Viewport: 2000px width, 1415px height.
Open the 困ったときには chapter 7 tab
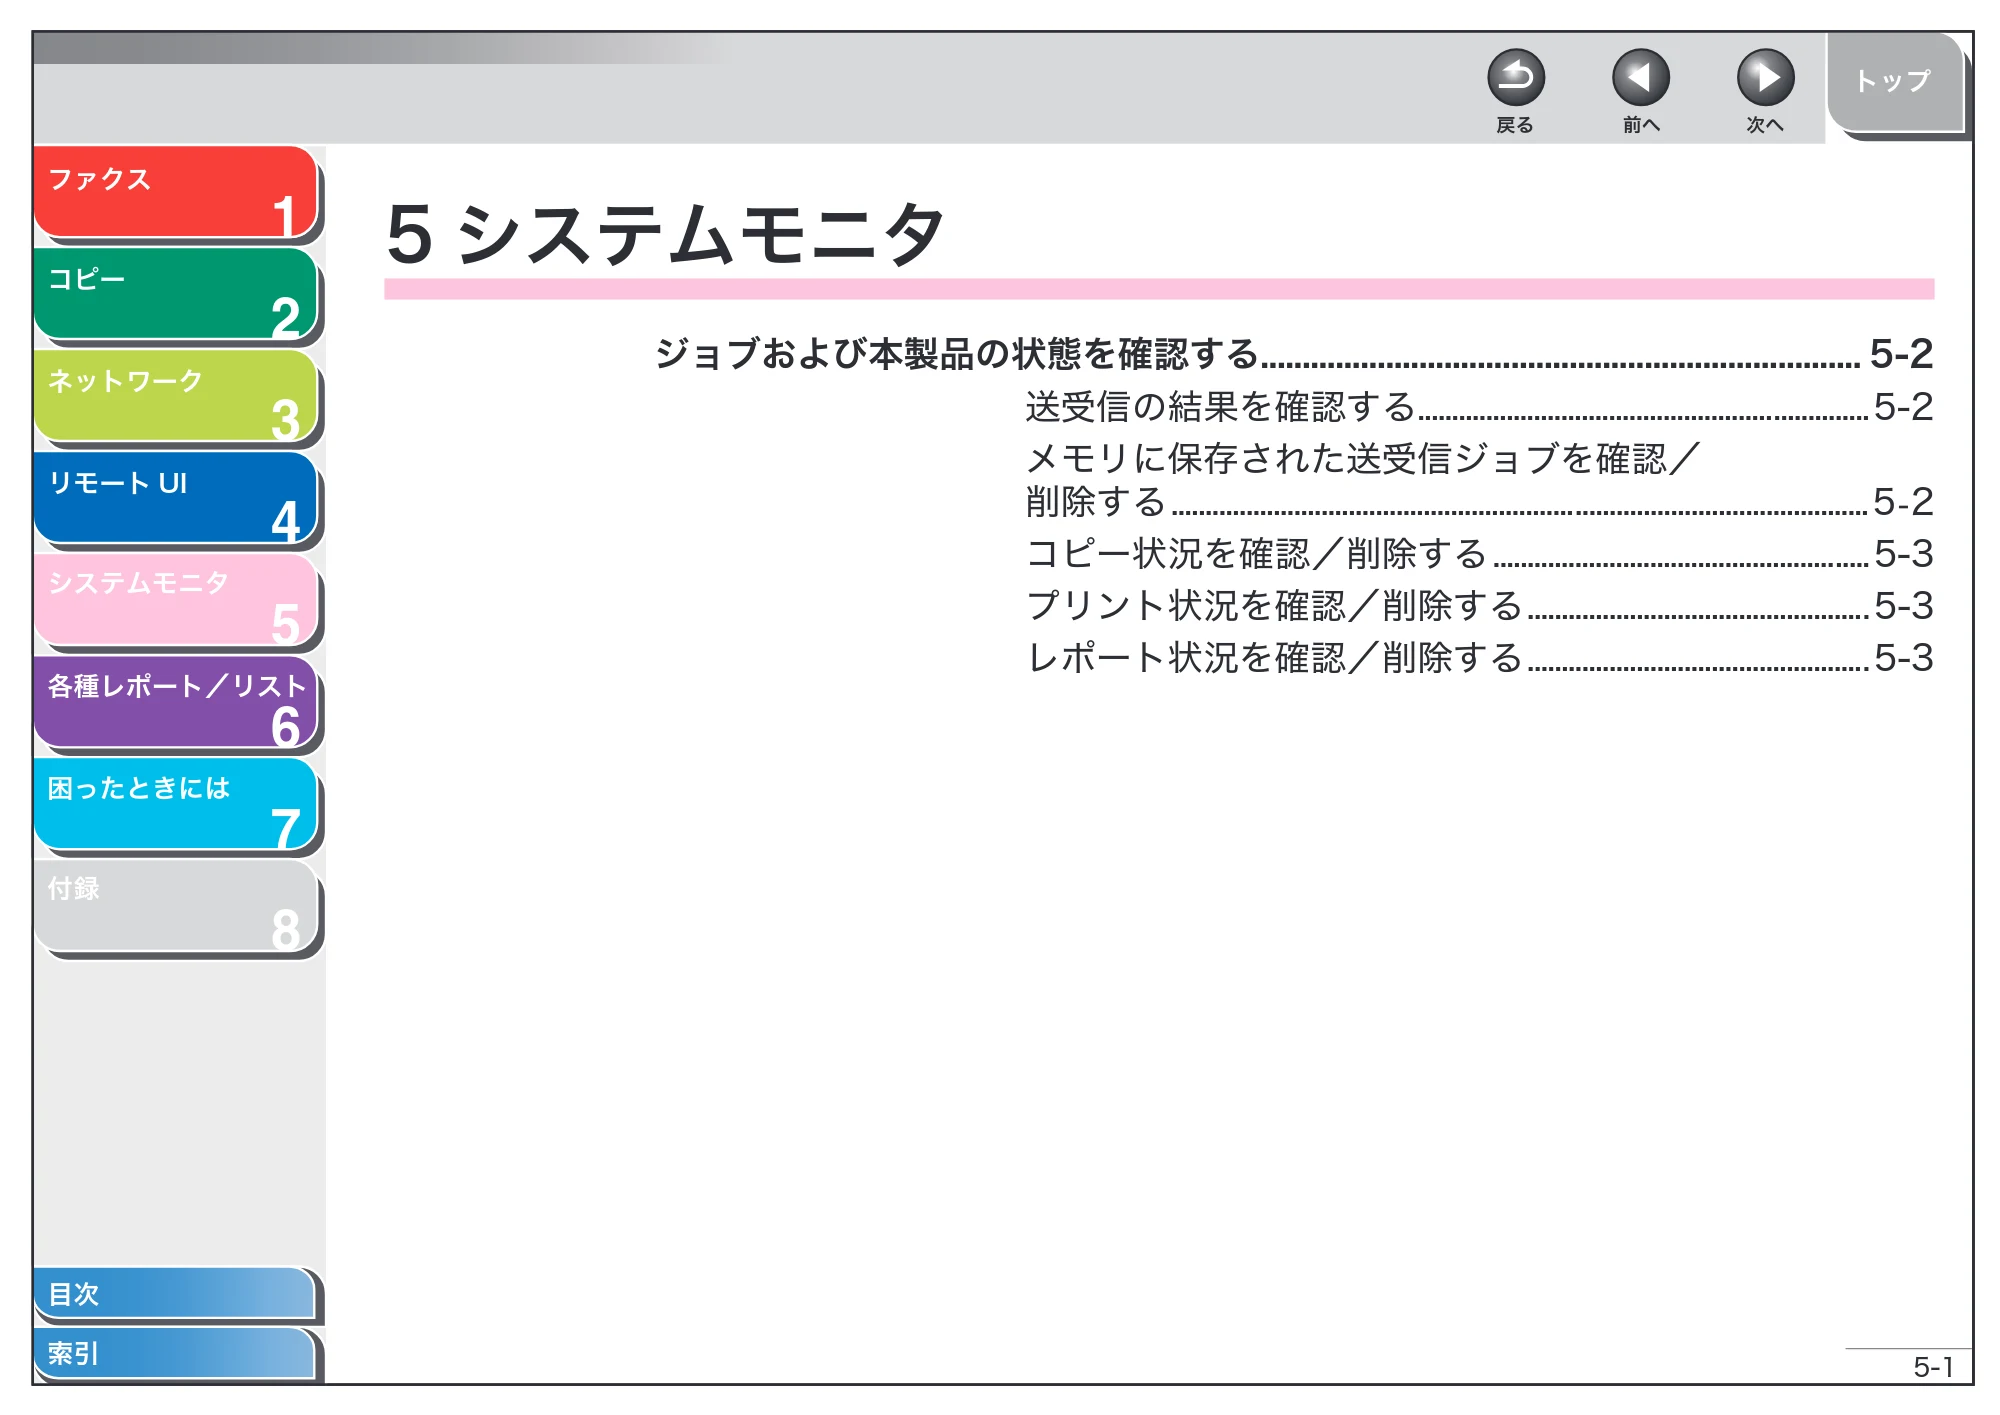tap(175, 804)
